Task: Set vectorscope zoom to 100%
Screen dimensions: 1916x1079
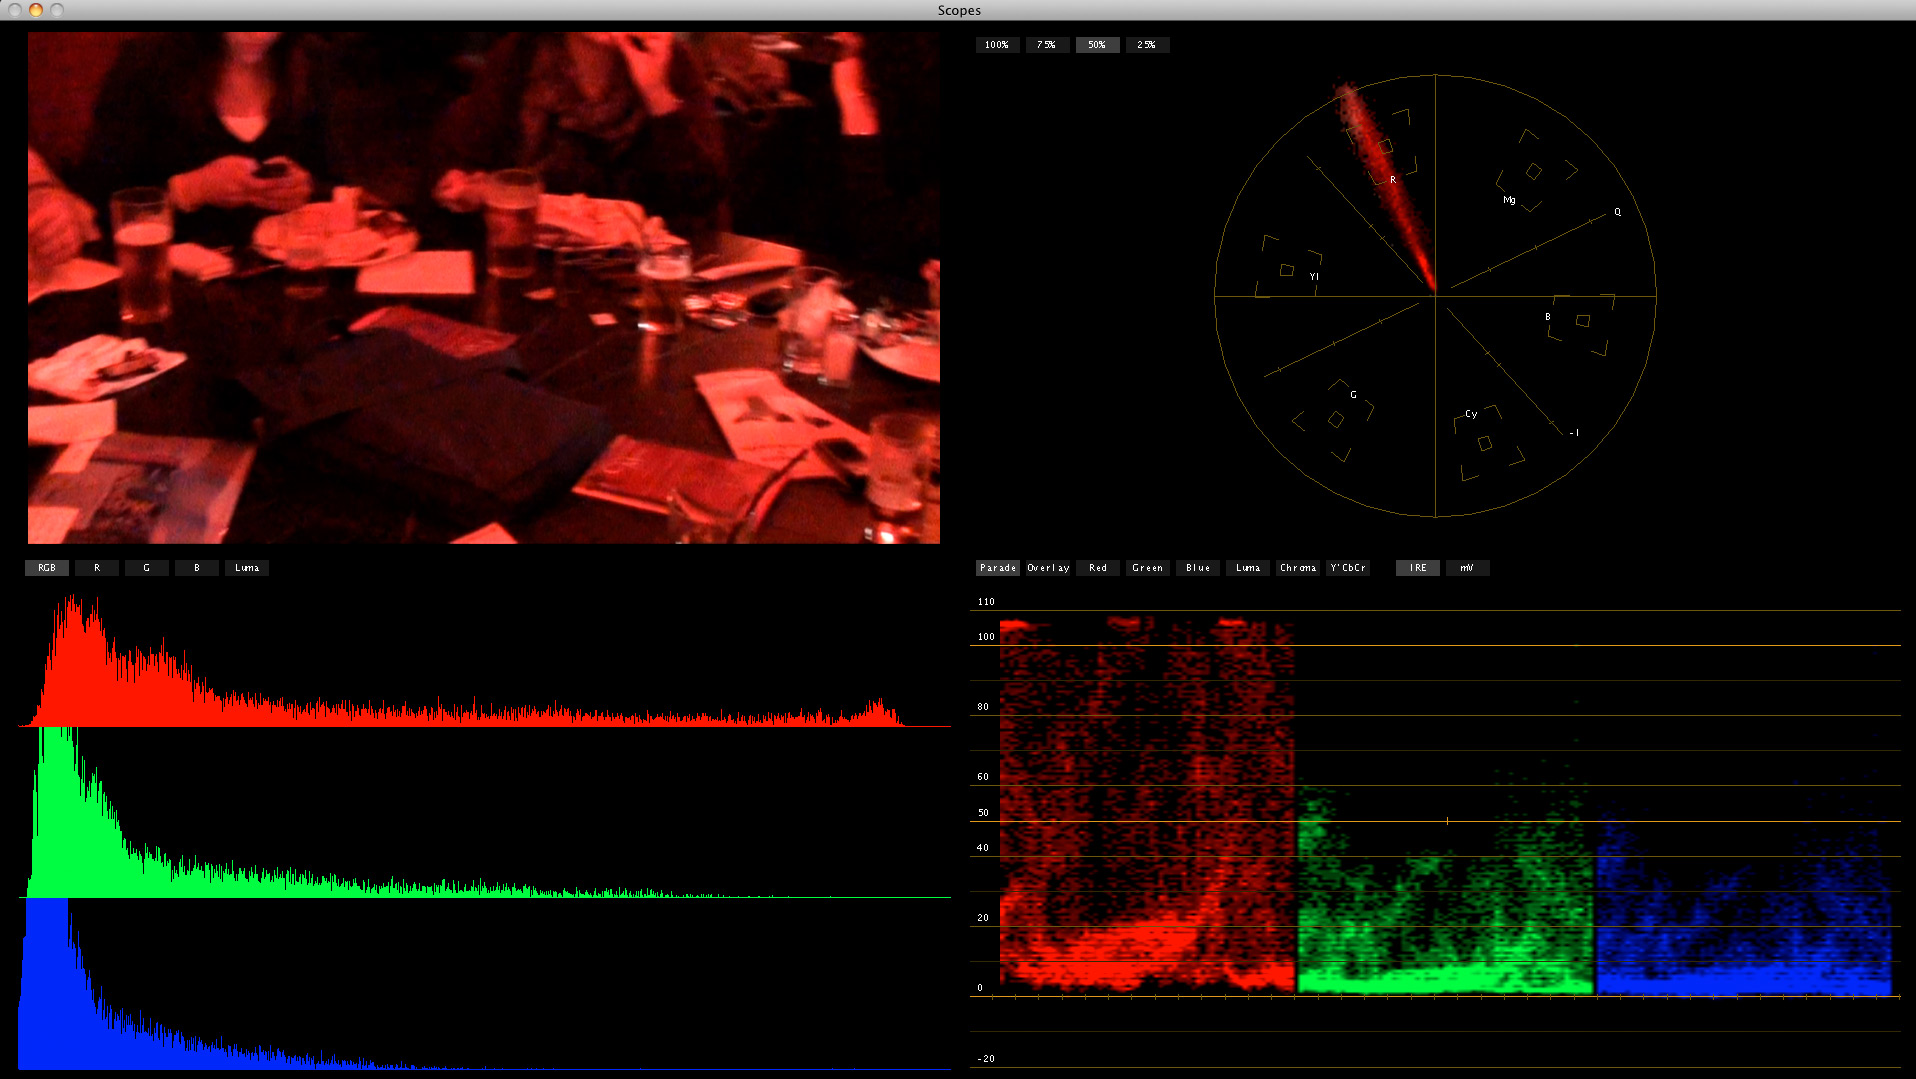Action: tap(997, 45)
